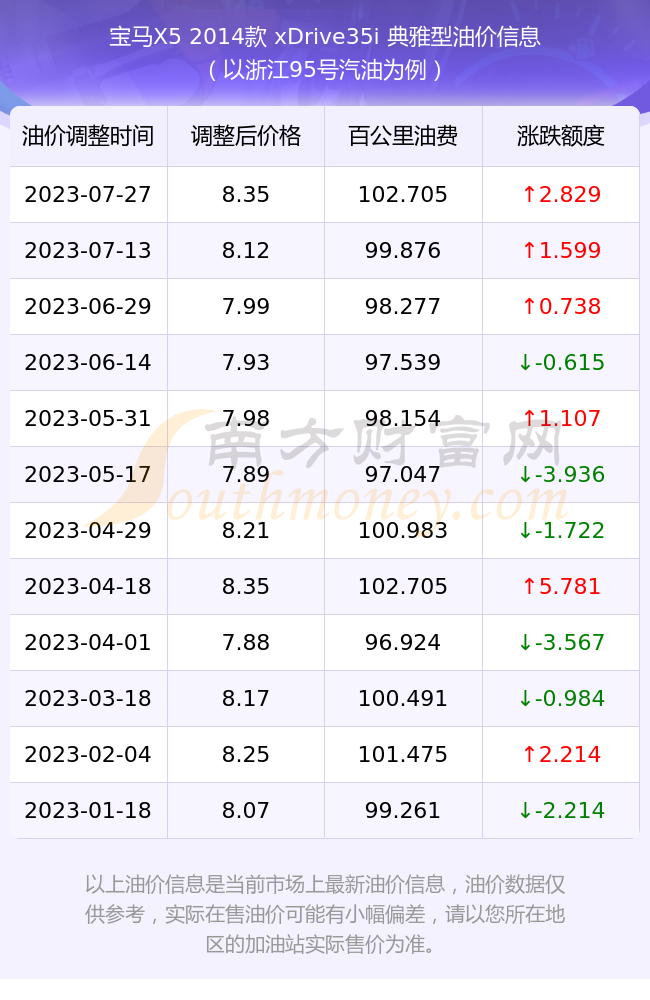Image resolution: width=650 pixels, height=1000 pixels.
Task: Click the green down arrow beside -3.936
Action: click(526, 474)
